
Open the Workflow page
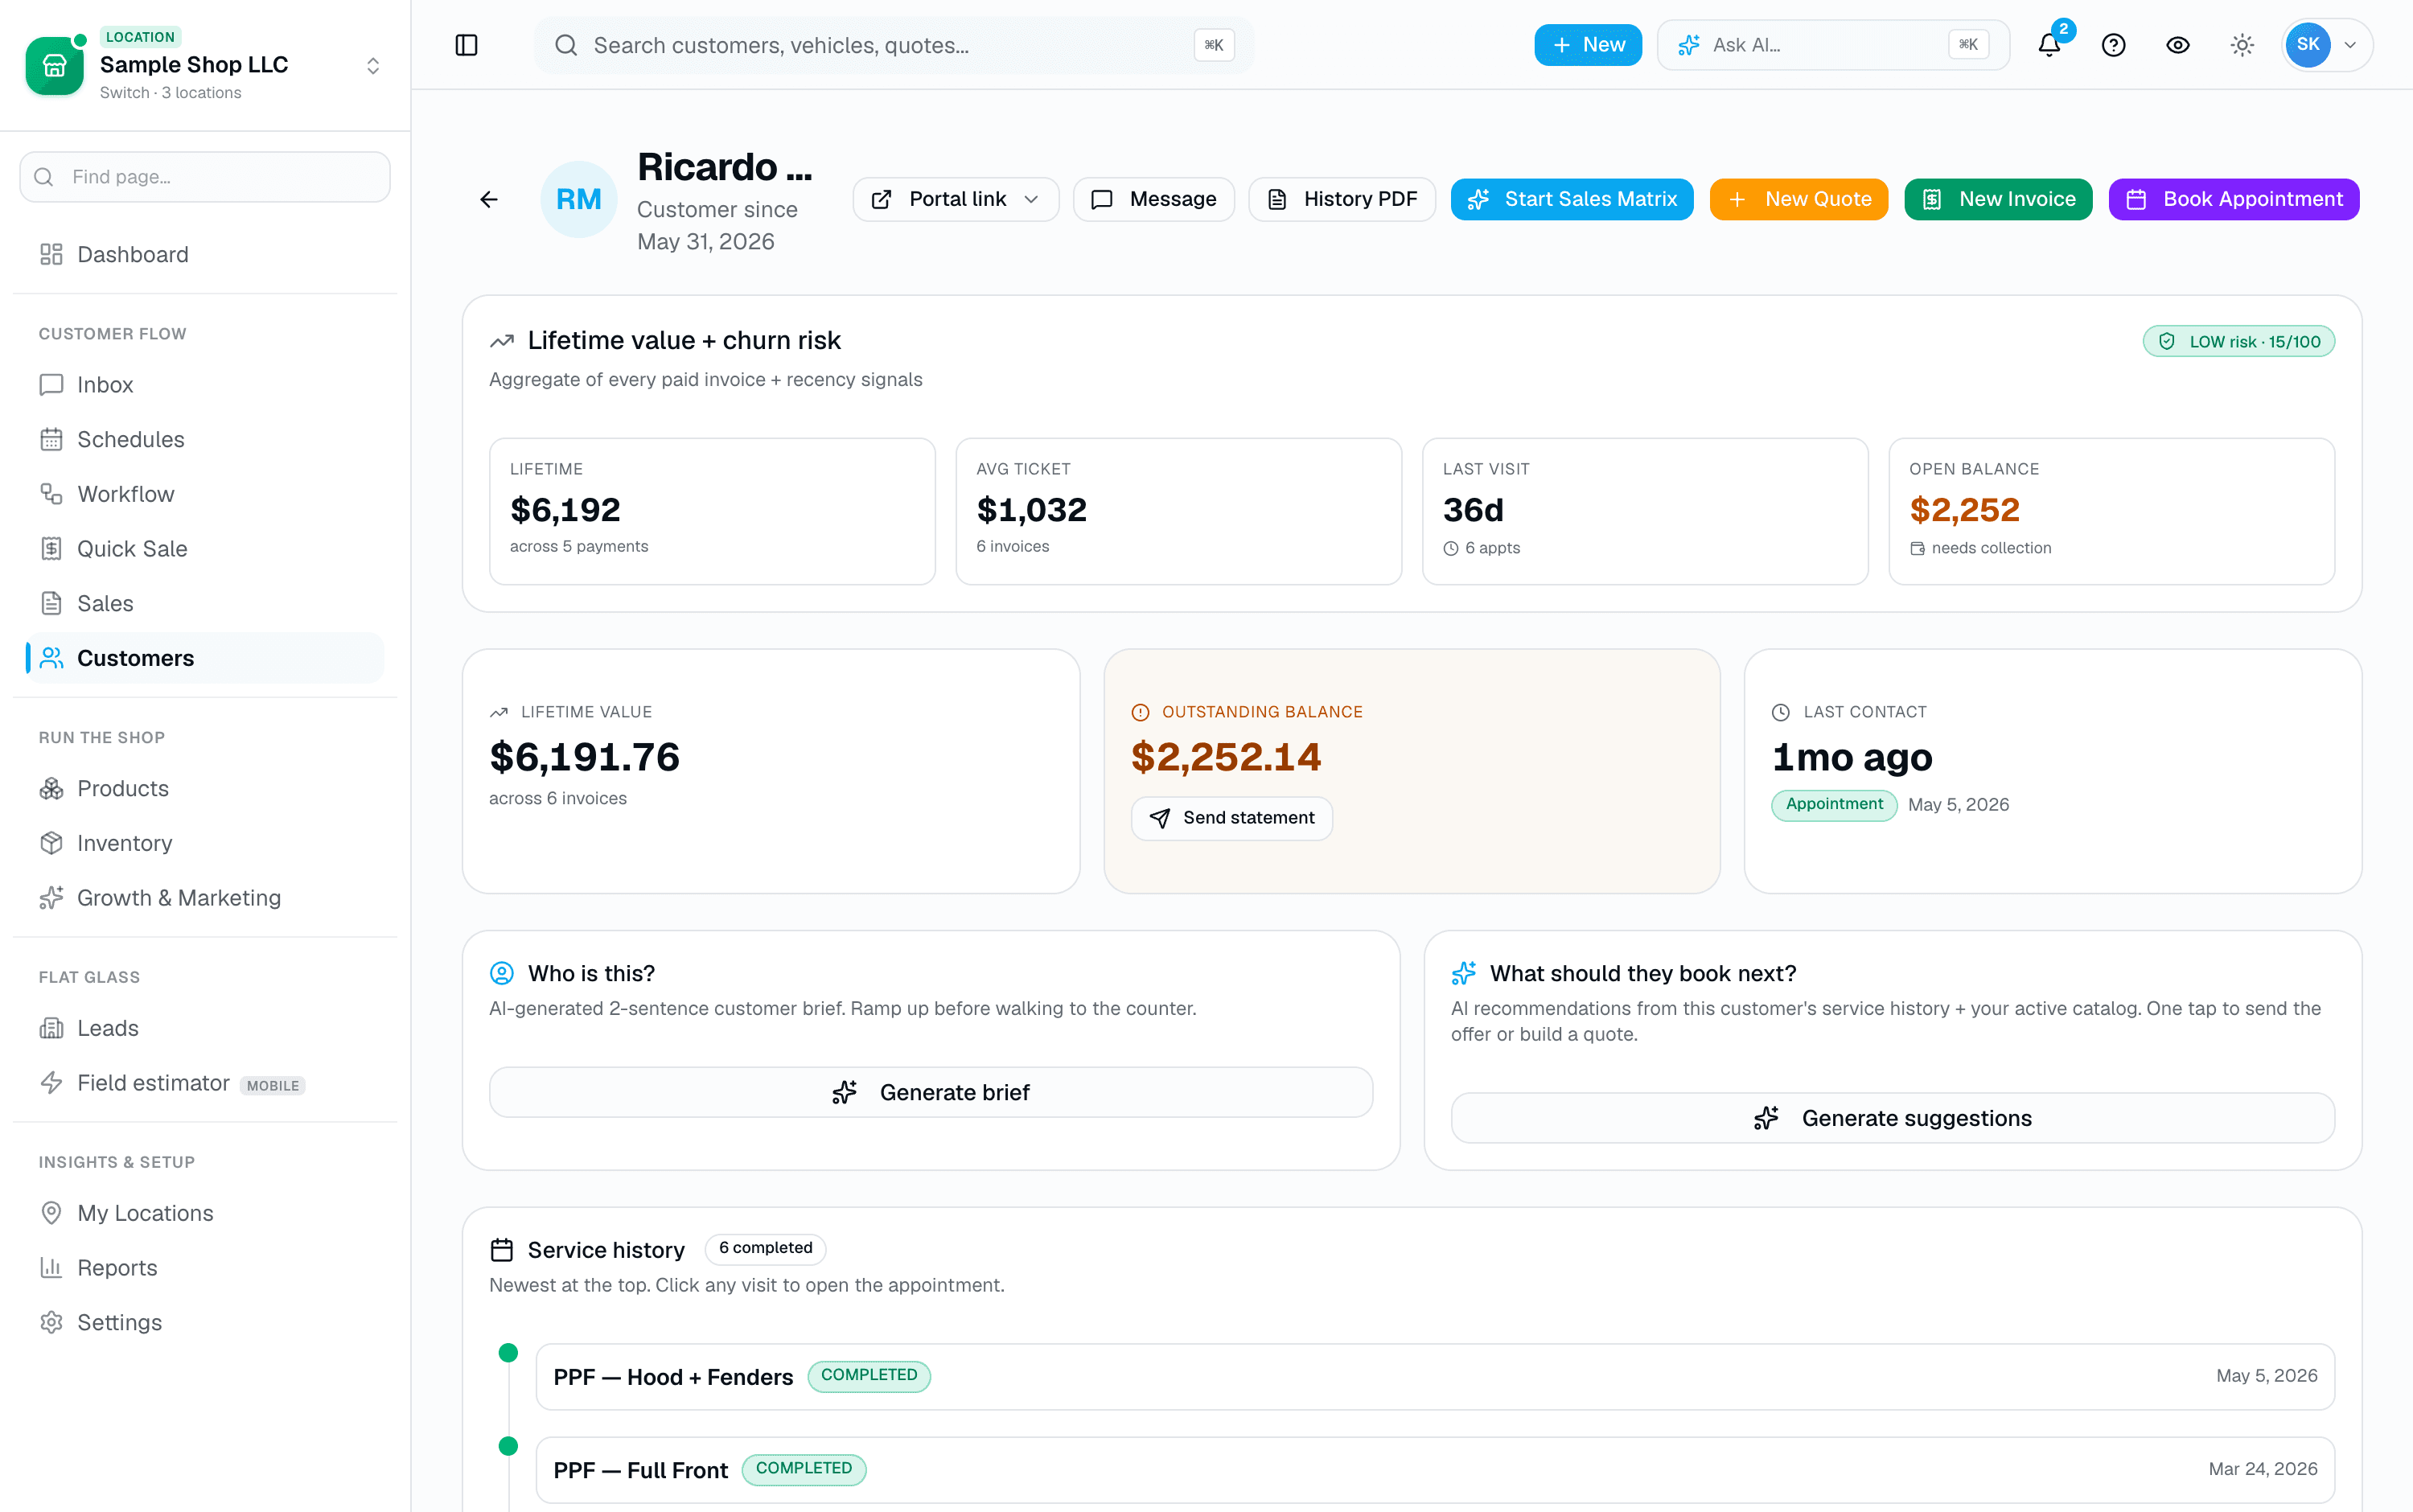[x=205, y=494]
